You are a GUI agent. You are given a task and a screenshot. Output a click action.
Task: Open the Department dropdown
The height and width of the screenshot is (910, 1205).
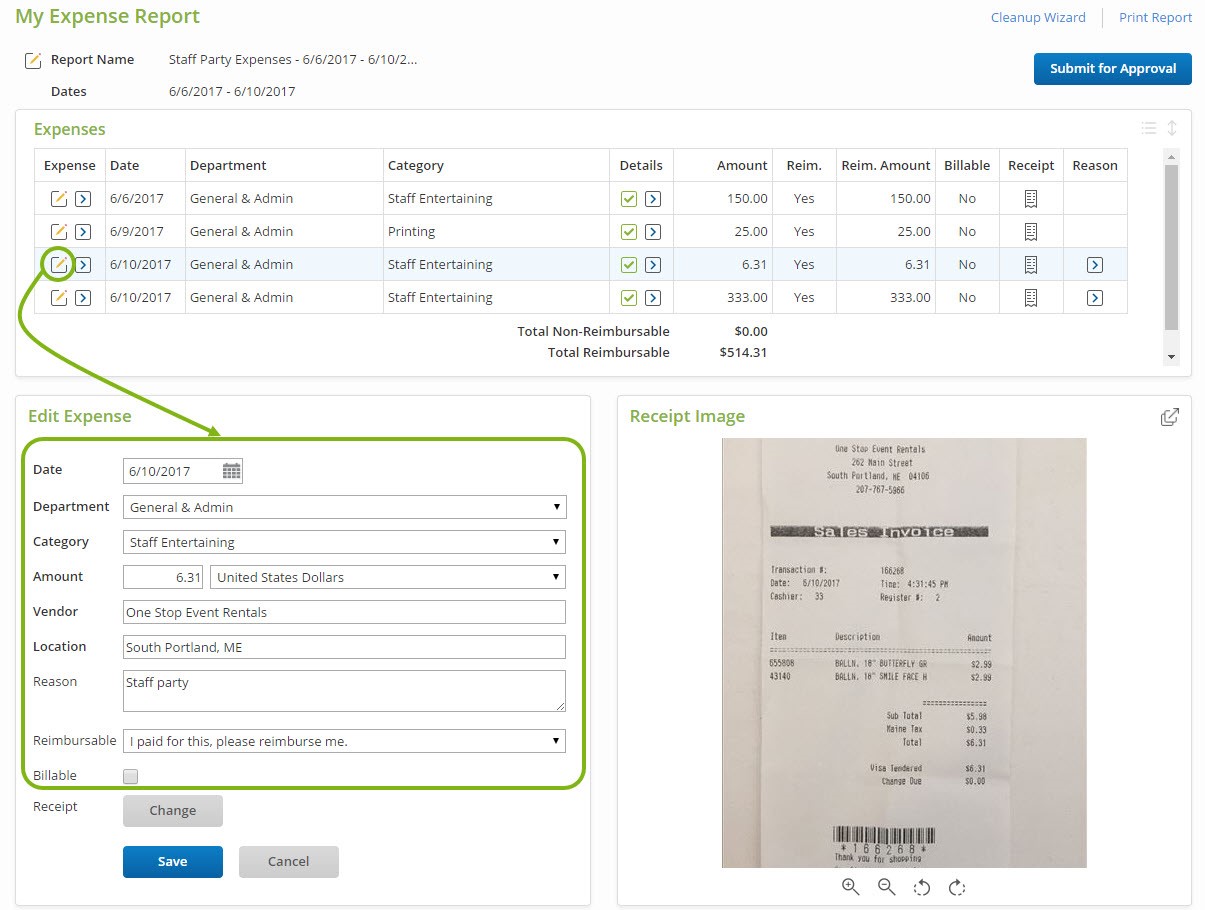tap(557, 507)
